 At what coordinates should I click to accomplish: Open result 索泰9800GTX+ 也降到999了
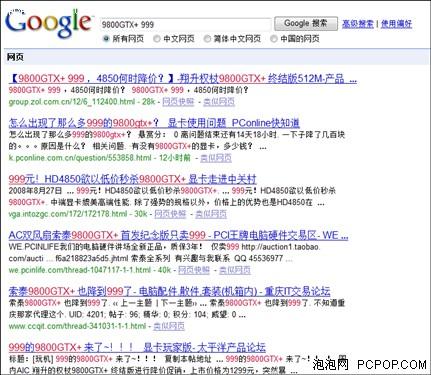click(x=169, y=291)
